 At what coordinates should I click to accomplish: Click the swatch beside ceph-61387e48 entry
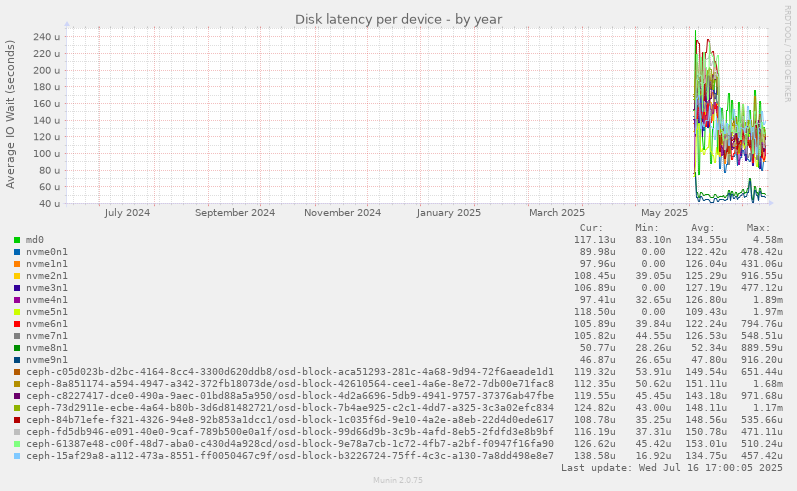coord(17,444)
